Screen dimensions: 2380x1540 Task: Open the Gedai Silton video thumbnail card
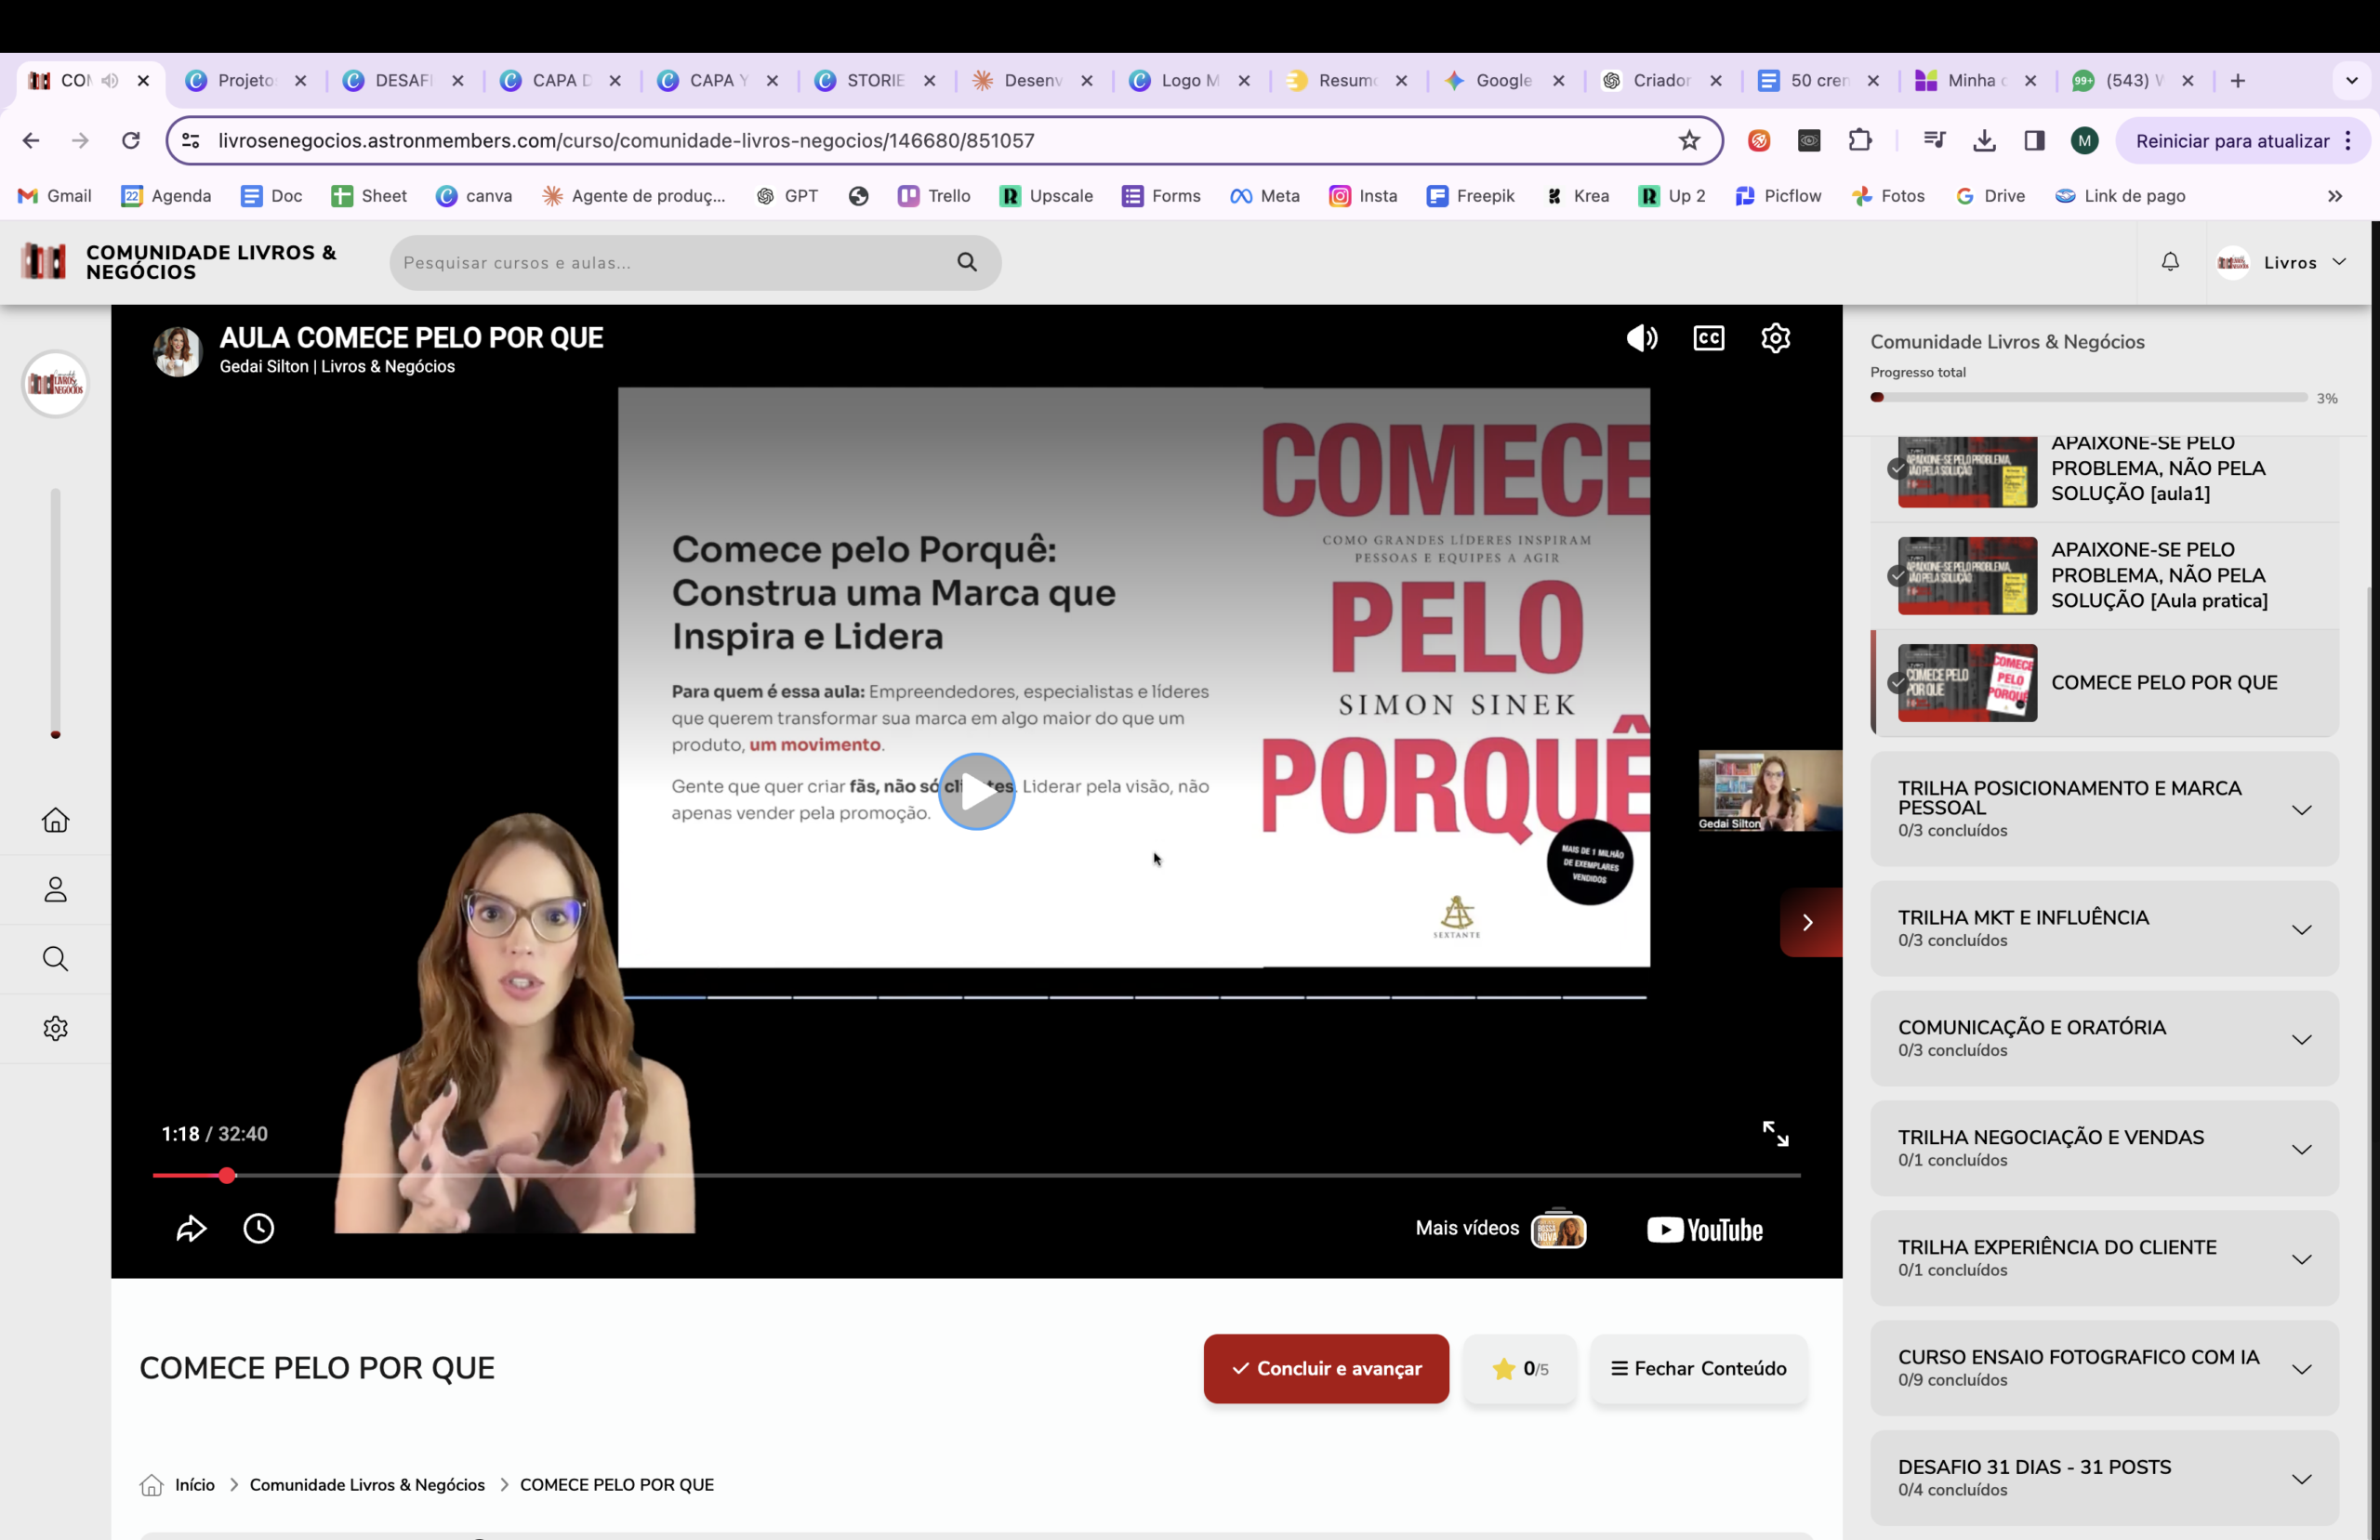click(1769, 790)
